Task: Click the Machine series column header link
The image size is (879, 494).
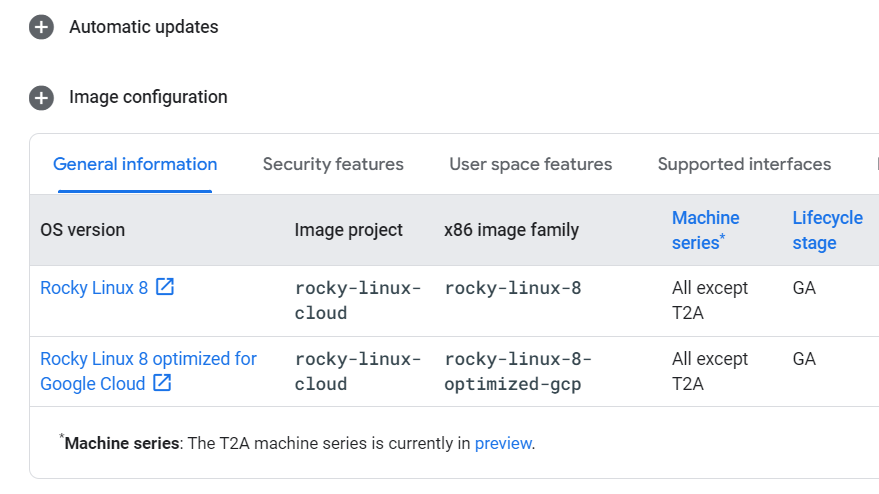Action: 705,230
